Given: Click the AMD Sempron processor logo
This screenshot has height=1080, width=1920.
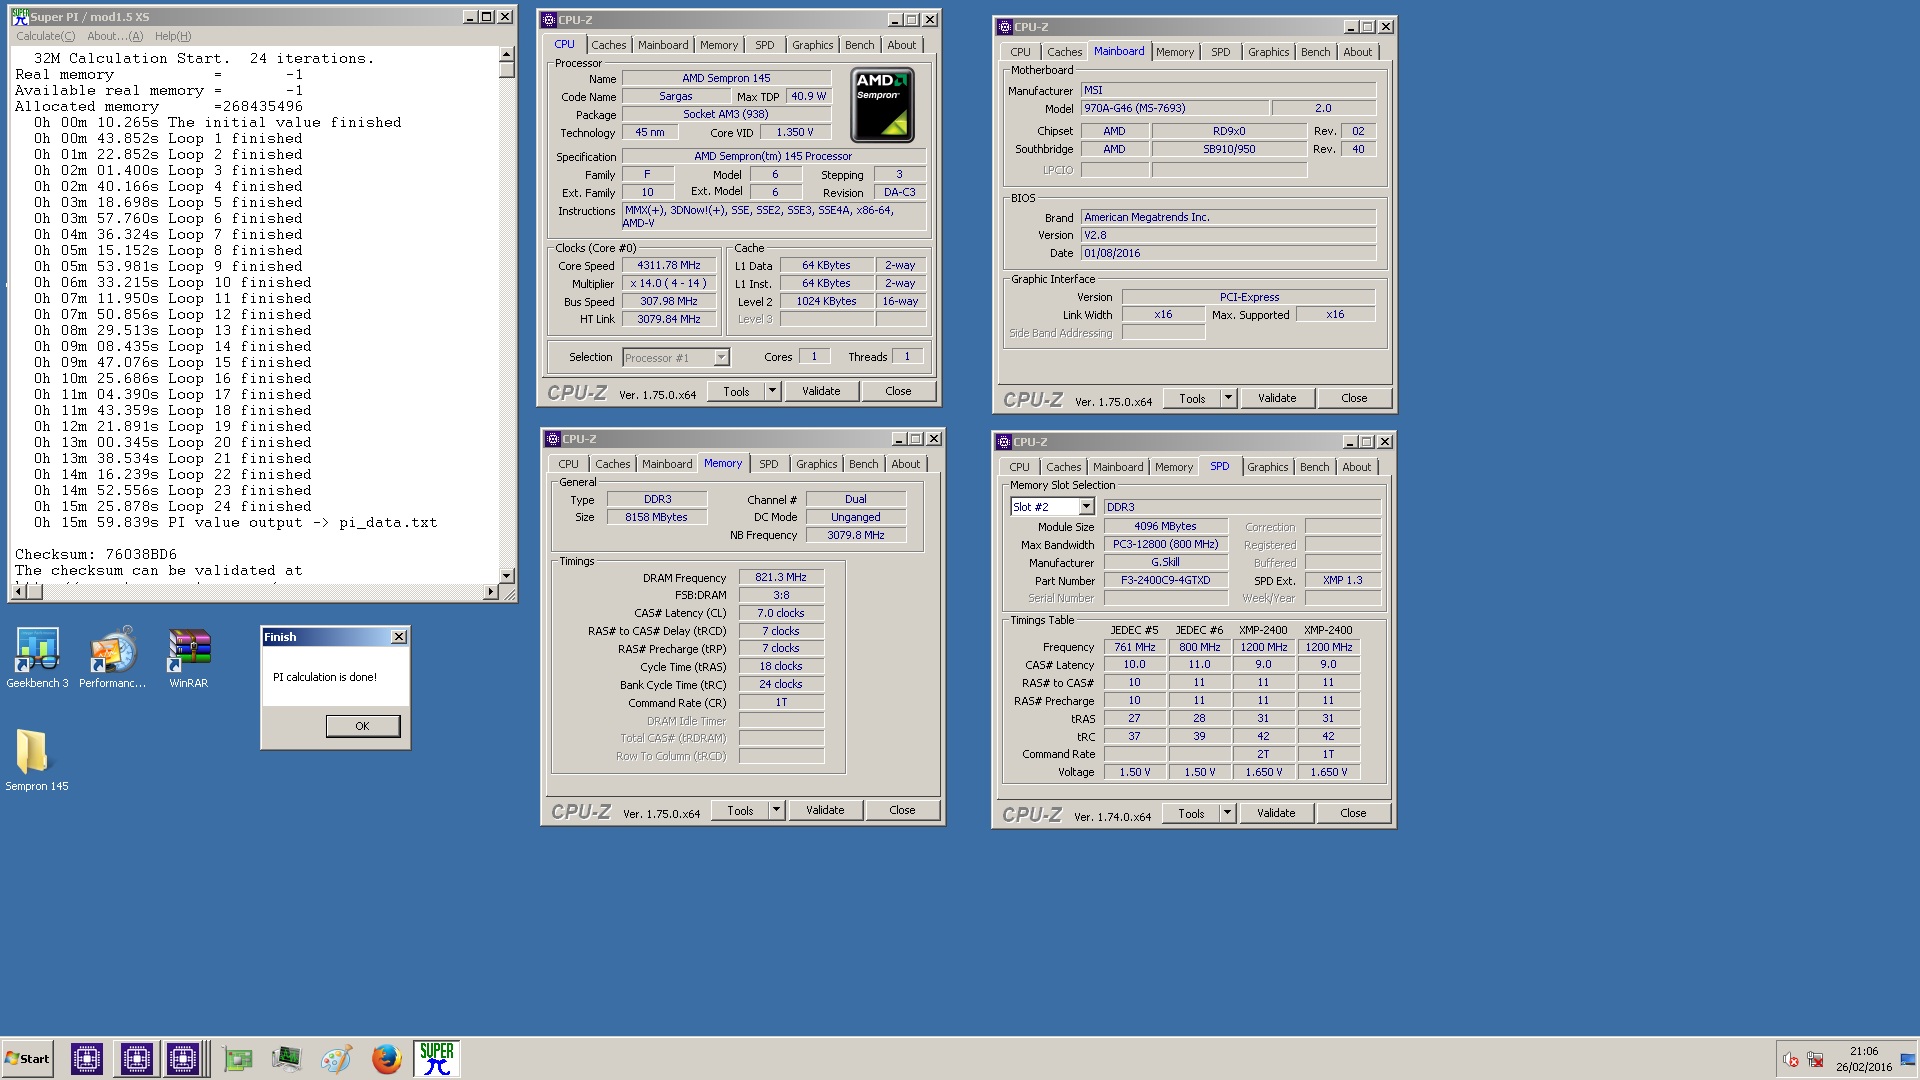Looking at the screenshot, I should [x=882, y=105].
